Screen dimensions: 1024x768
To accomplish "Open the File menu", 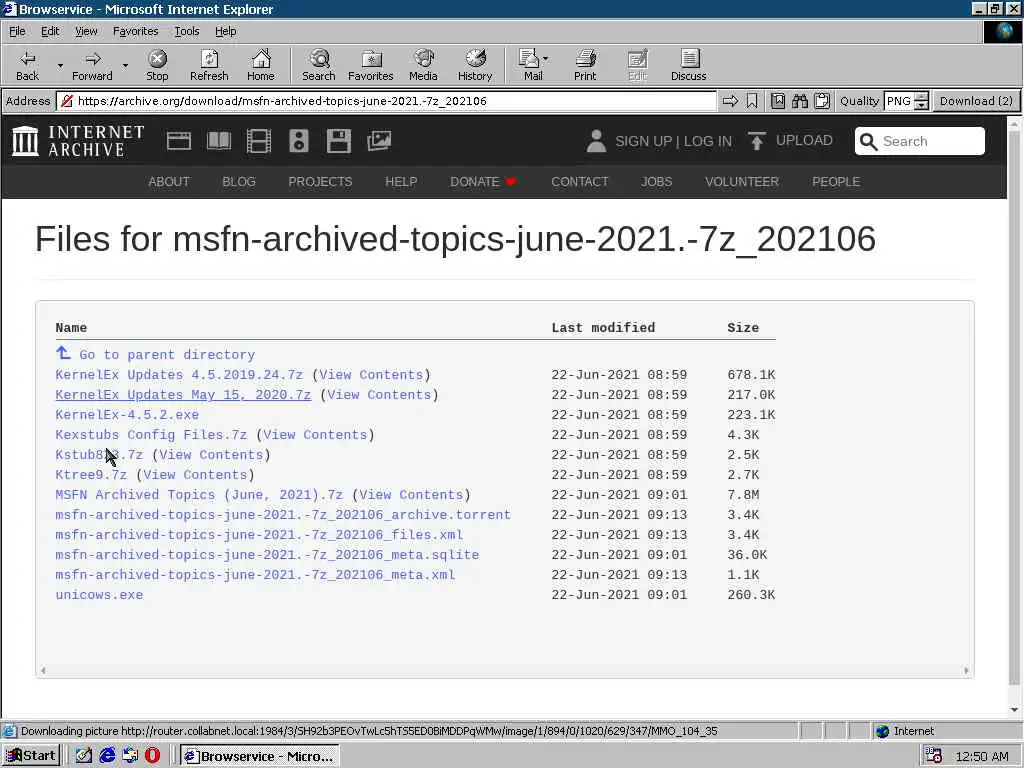I will 17,31.
